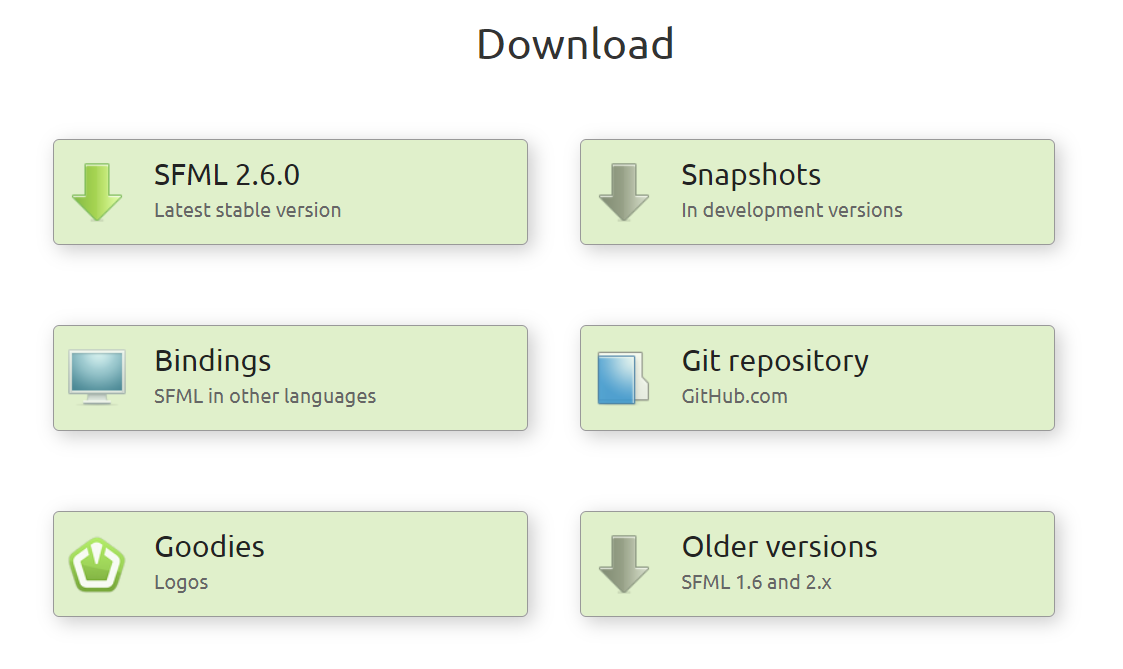Click the blue folder icon for Git repository
This screenshot has width=1123, height=669.
click(x=623, y=377)
